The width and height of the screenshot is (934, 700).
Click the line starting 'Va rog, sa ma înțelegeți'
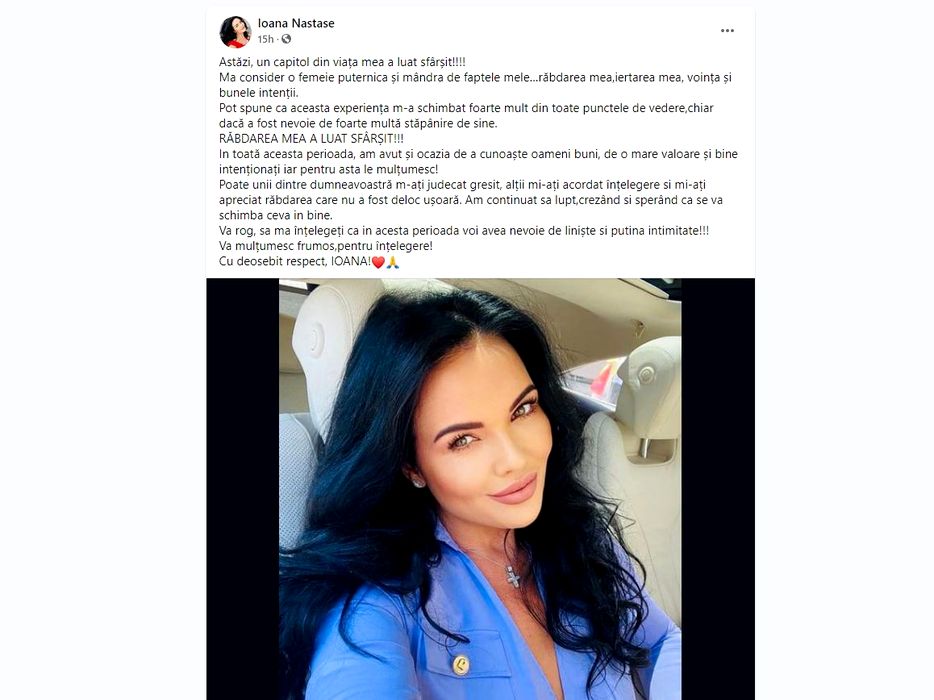[463, 231]
